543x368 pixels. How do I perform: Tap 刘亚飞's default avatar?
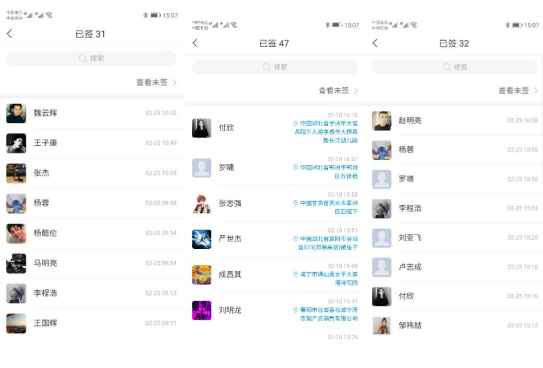tap(382, 238)
